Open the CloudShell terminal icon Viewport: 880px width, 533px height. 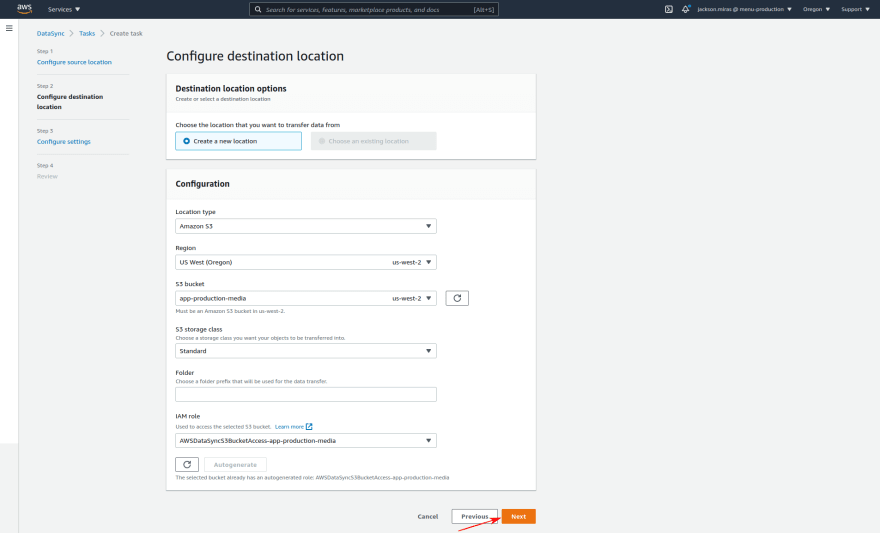coord(668,9)
